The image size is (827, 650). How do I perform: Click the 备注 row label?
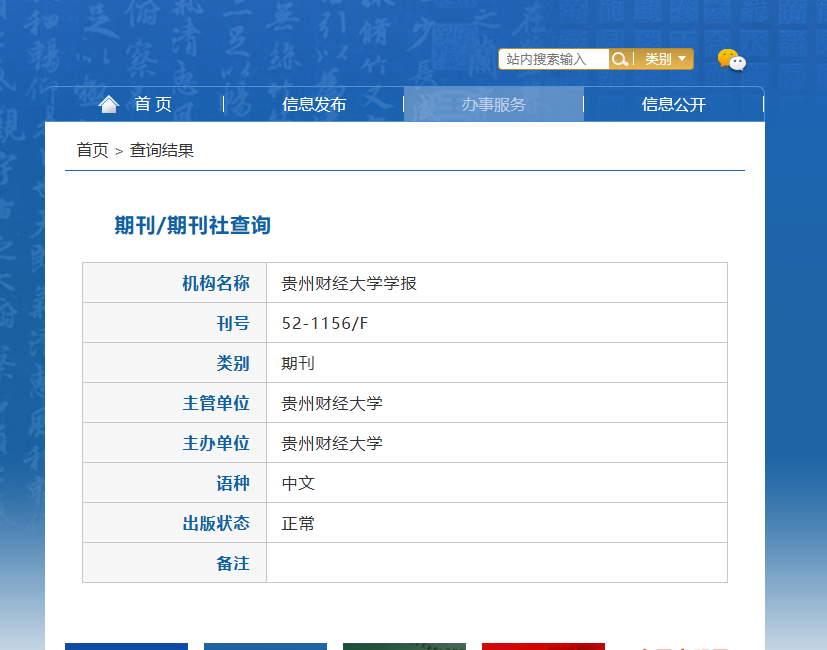click(x=233, y=563)
